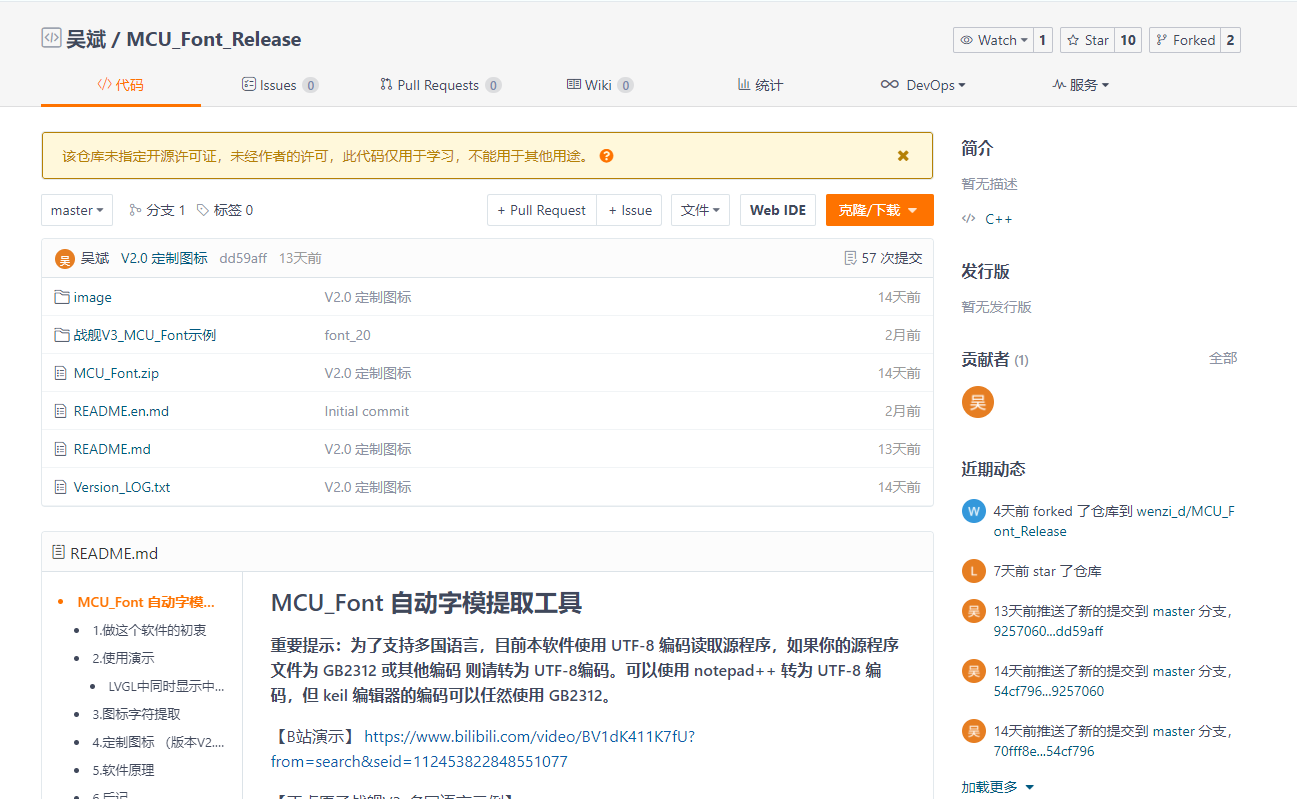The image size is (1297, 799).
Task: Open the README.md file in list
Action: (112, 449)
